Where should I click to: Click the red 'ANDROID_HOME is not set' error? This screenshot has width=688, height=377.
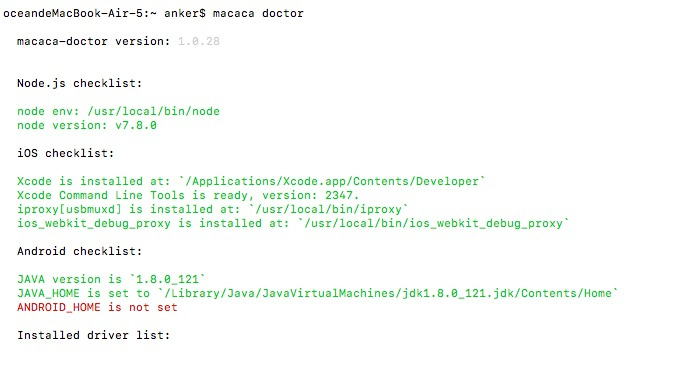click(x=97, y=307)
